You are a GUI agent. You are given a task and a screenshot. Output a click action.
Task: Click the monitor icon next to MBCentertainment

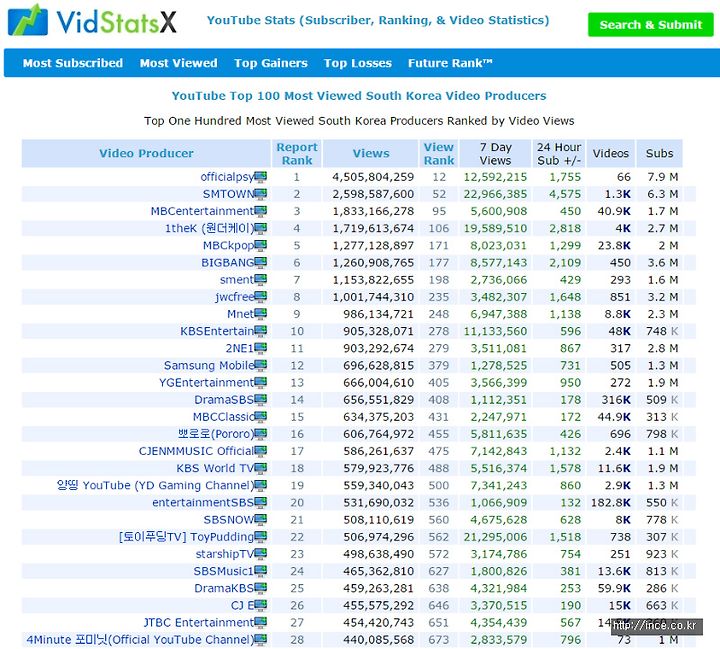click(x=260, y=211)
